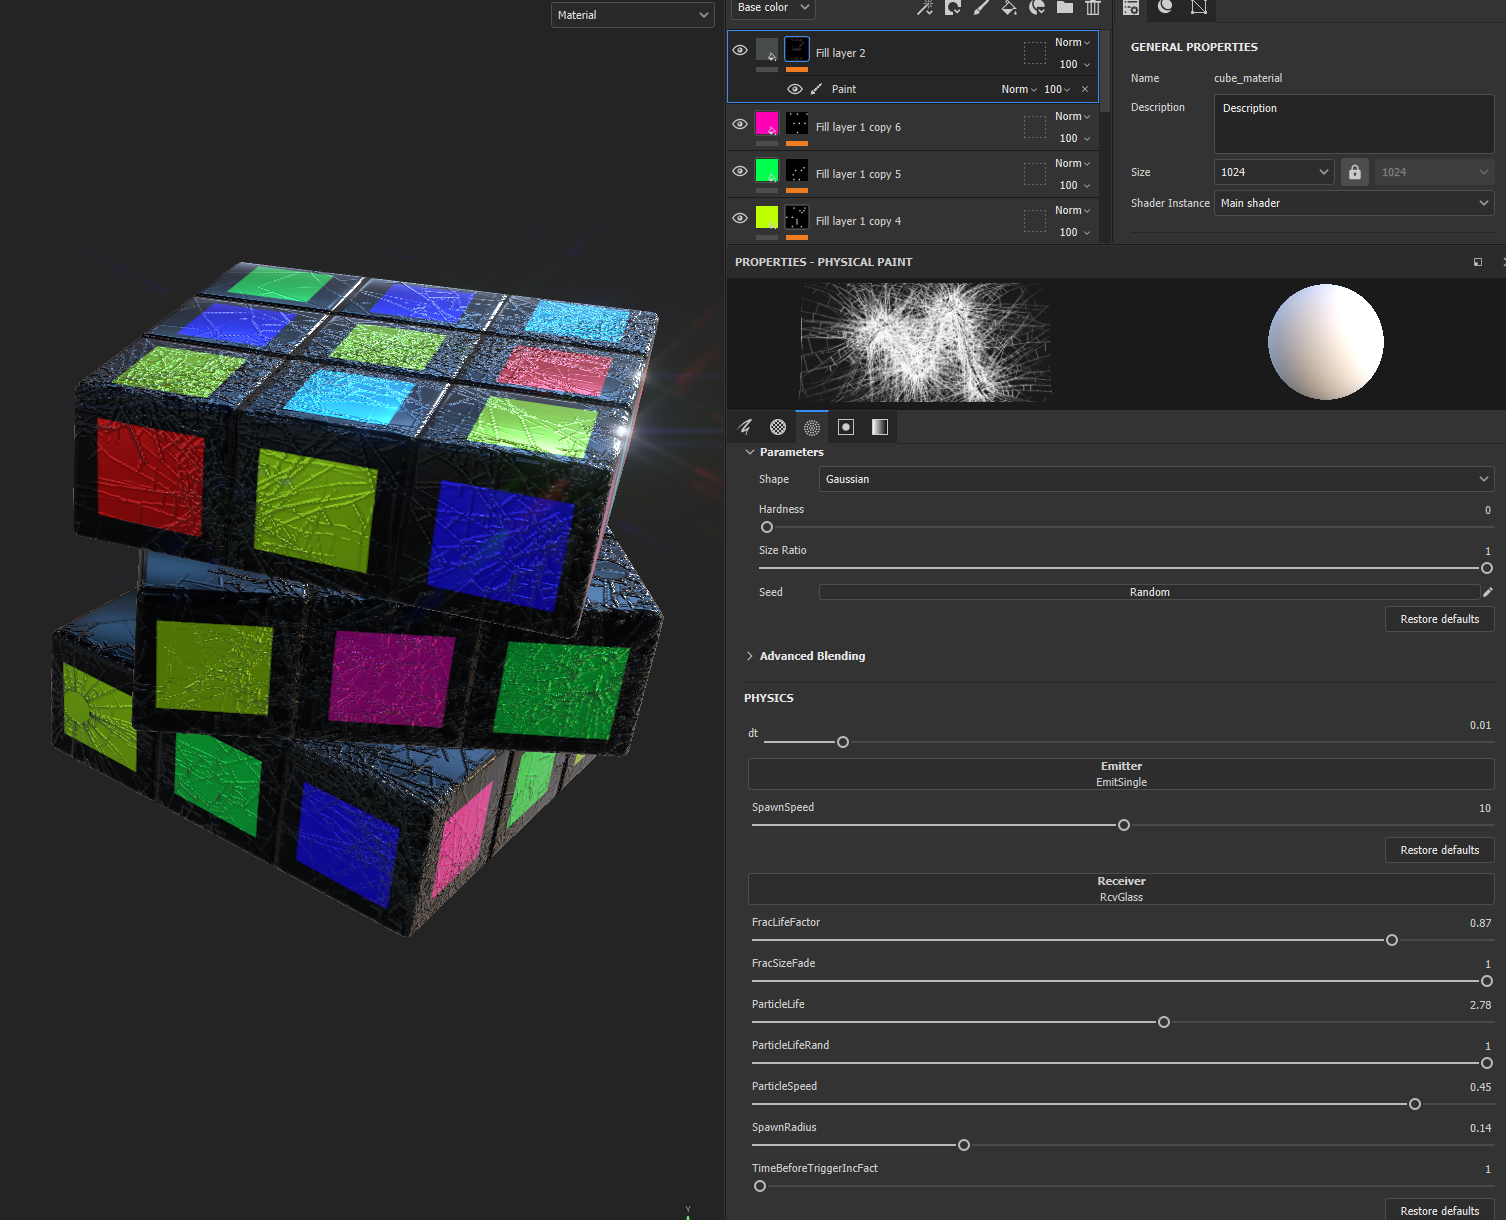
Task: Open blend mode dropdown of Fill layer 2
Action: (1072, 43)
